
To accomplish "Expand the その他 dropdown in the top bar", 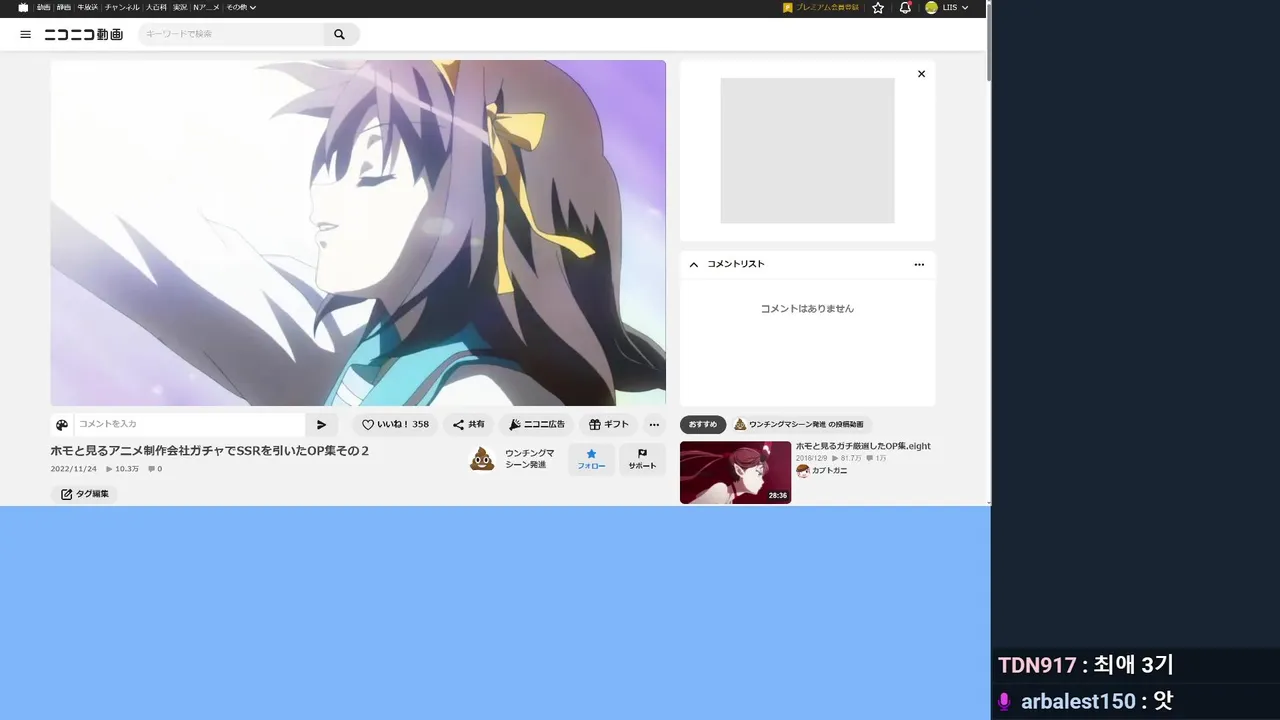I will coord(241,7).
